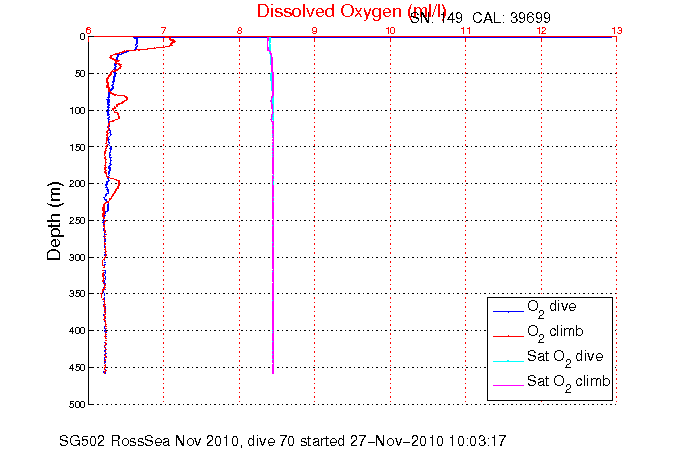Click the x-axis tick label 13
The width and height of the screenshot is (681, 454).
click(617, 30)
